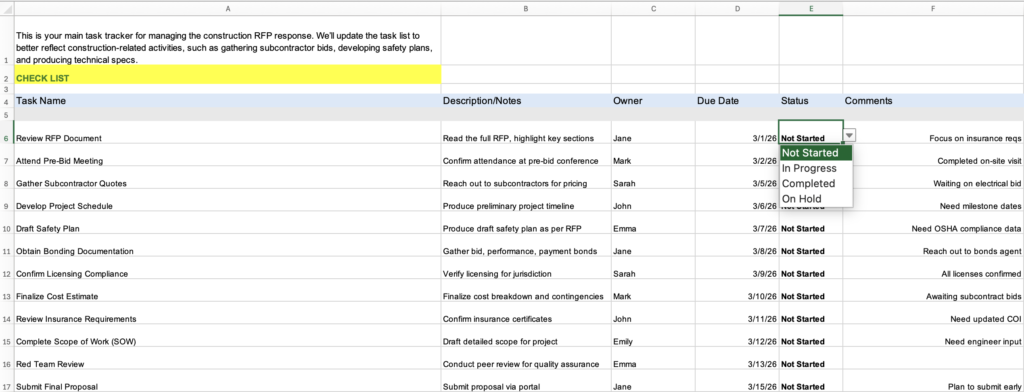Select column C header
Viewport: 1024px width, 392px height.
click(653, 8)
